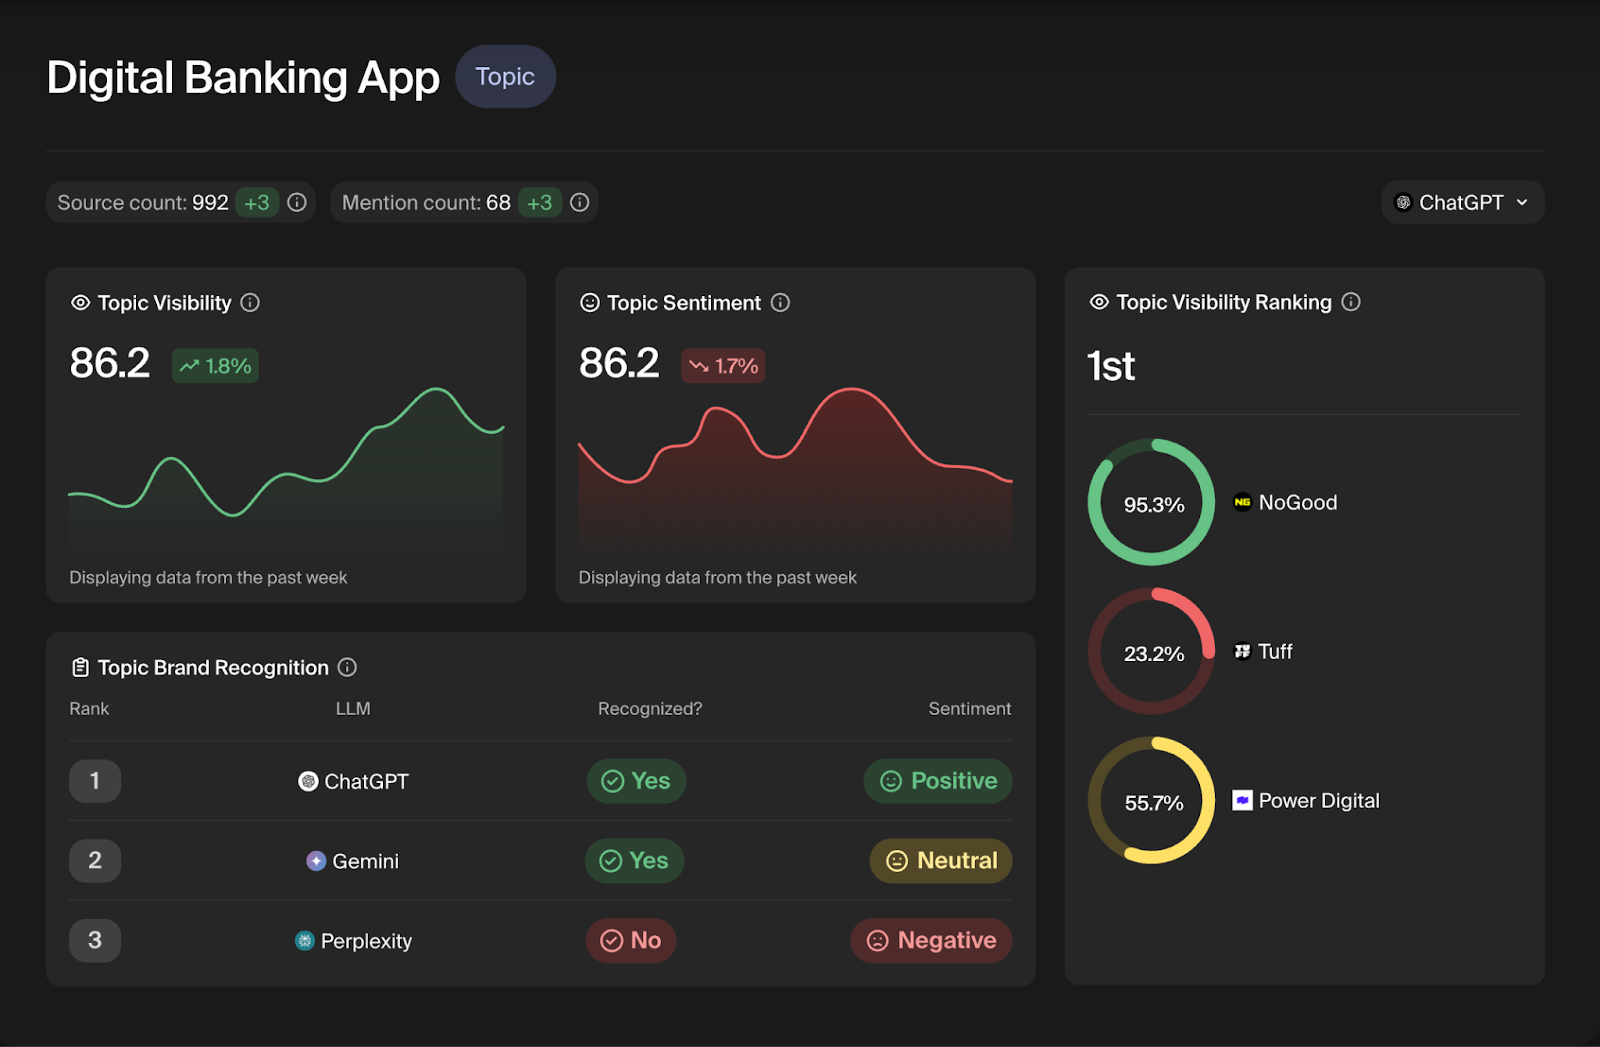
Task: Select the Neutral sentiment badge for Gemini
Action: click(x=941, y=861)
